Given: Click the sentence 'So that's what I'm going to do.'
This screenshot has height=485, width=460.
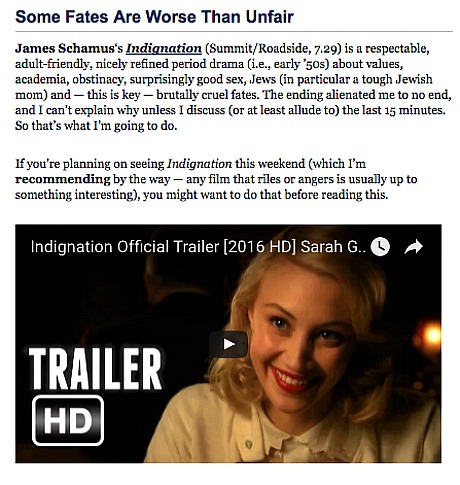Looking at the screenshot, I should click(96, 126).
